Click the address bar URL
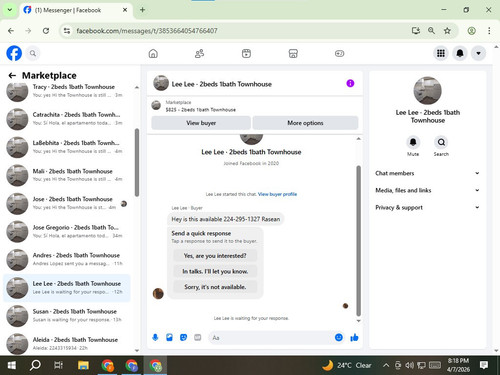This screenshot has width=500, height=375. 147,31
